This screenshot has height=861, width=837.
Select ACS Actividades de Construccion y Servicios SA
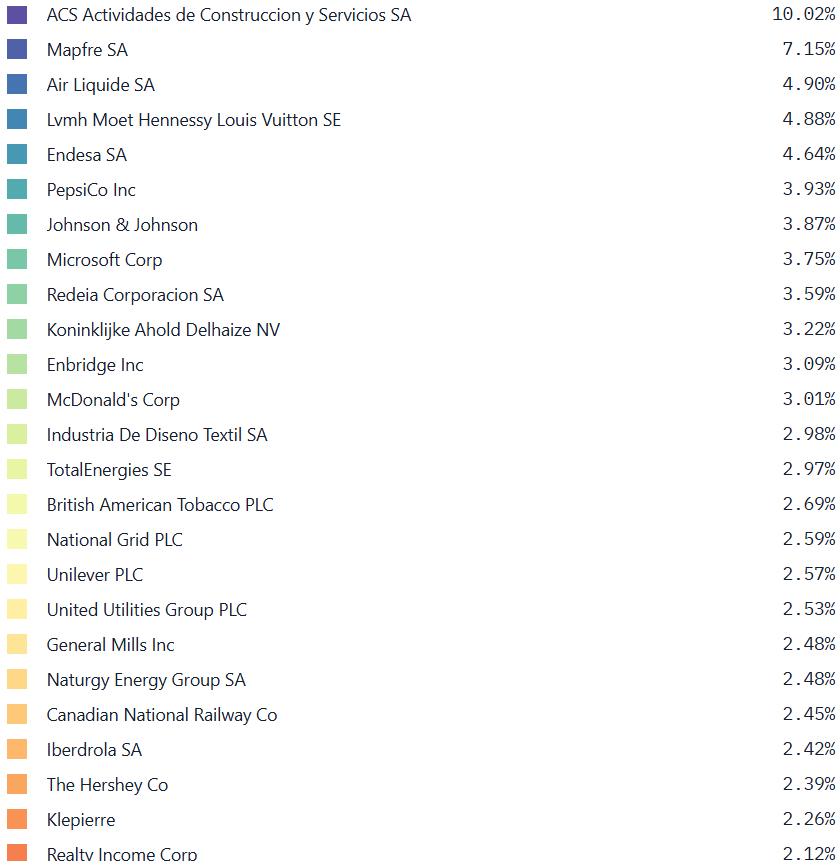[229, 15]
